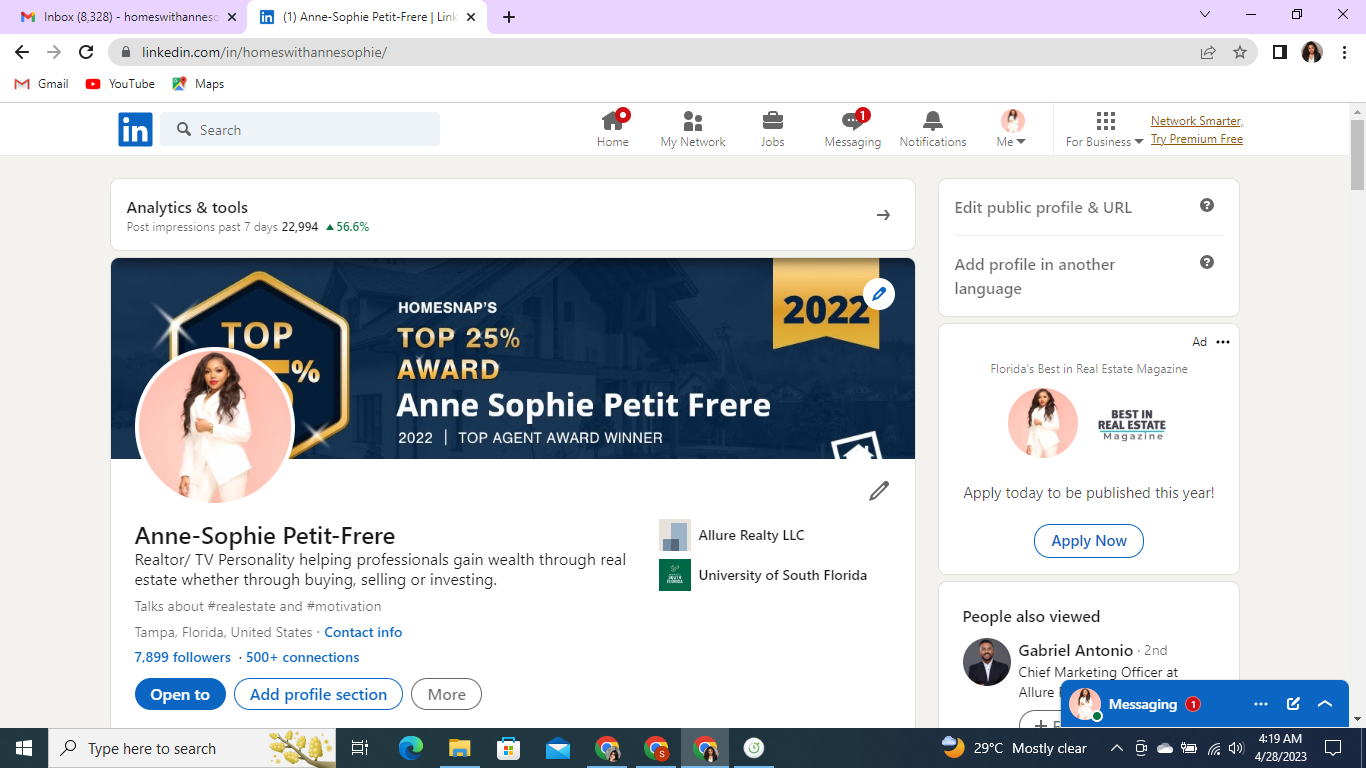Open the taskbar weather widget

point(1014,748)
